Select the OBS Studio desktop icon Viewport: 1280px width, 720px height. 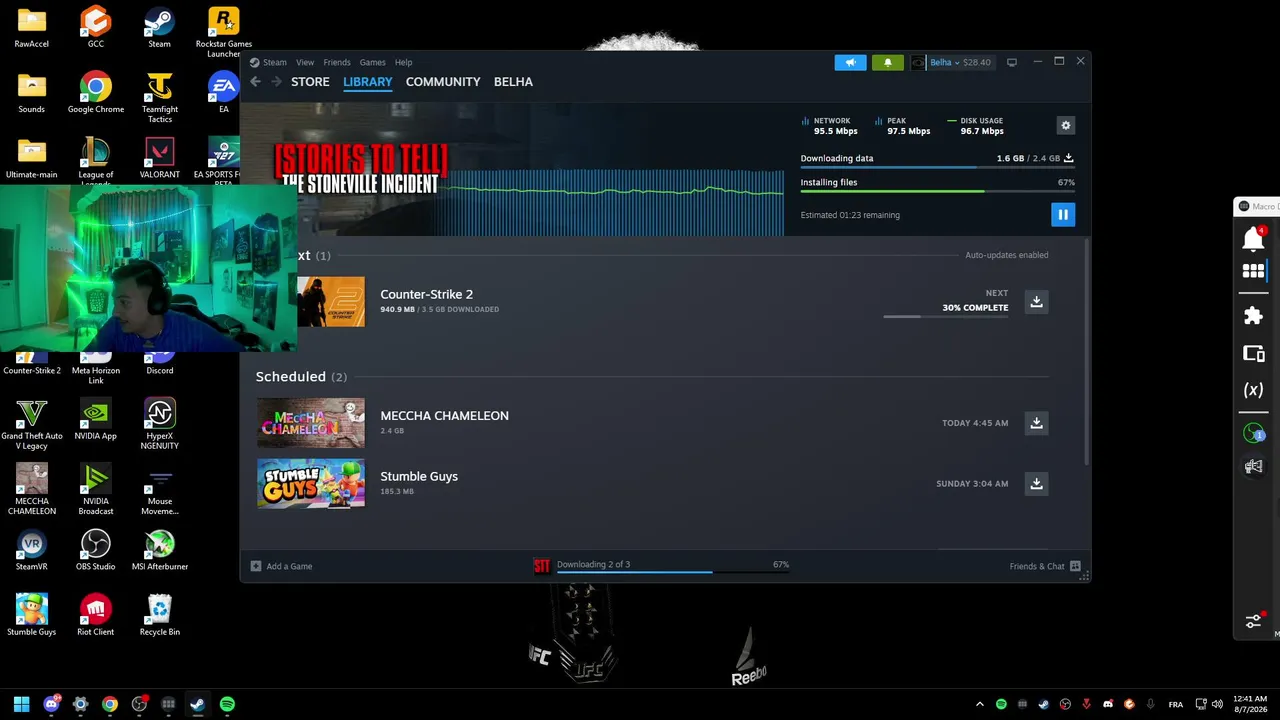[x=96, y=550]
